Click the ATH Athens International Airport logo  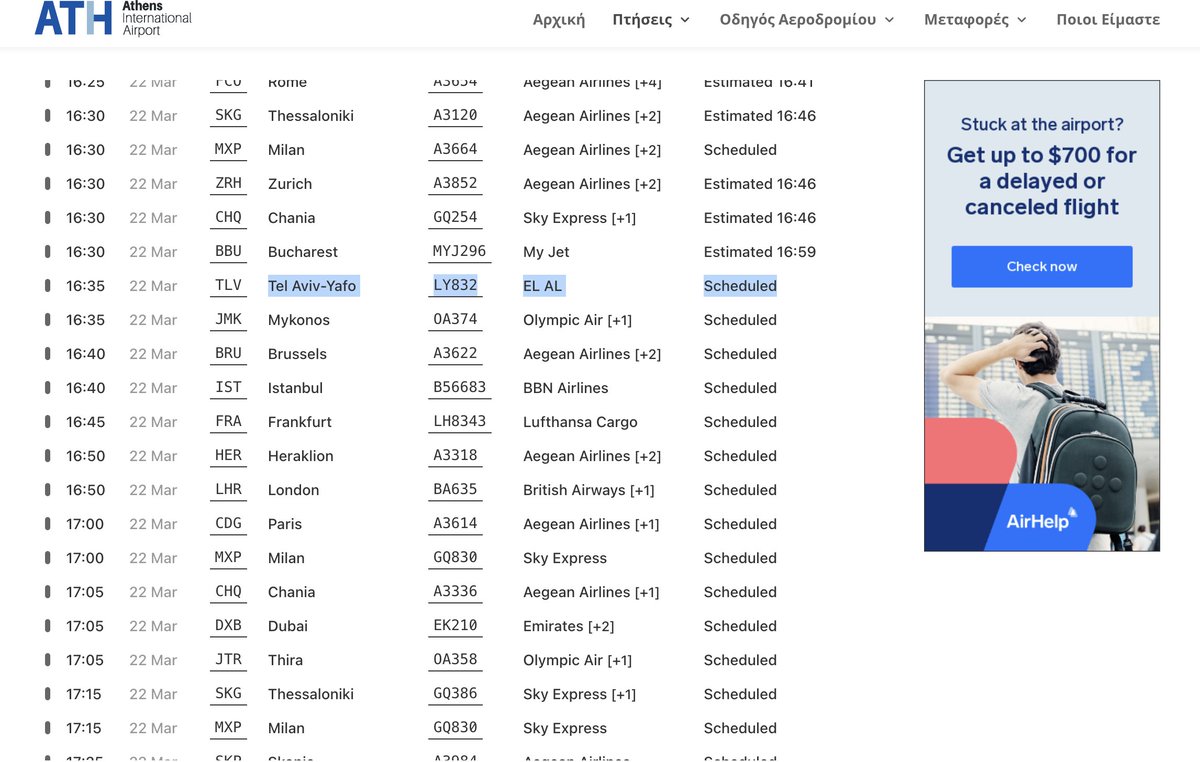click(113, 18)
